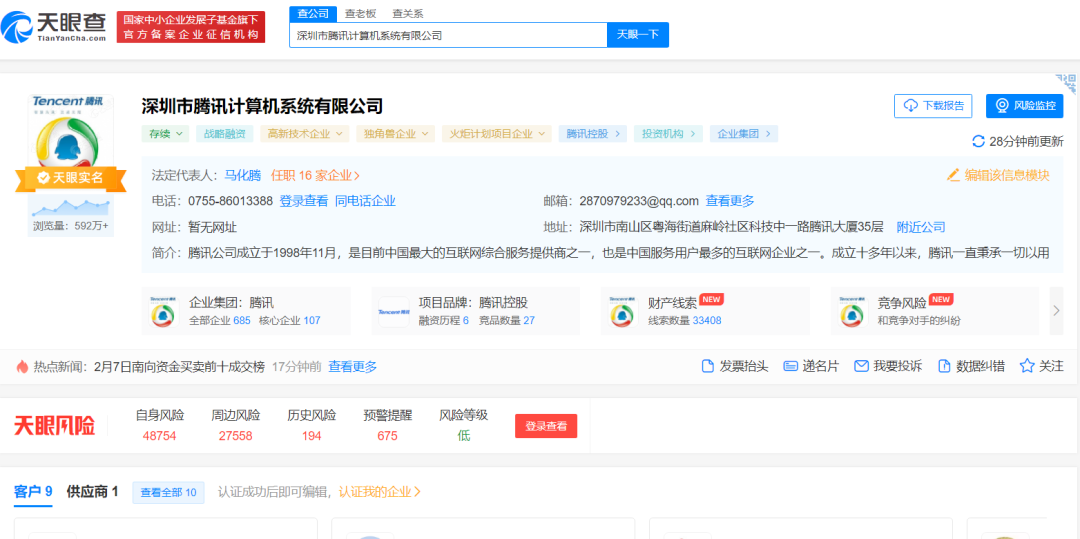Viewport: 1080px width, 539px height.
Task: Click the right arrow to scroll cards
Action: 1057,310
